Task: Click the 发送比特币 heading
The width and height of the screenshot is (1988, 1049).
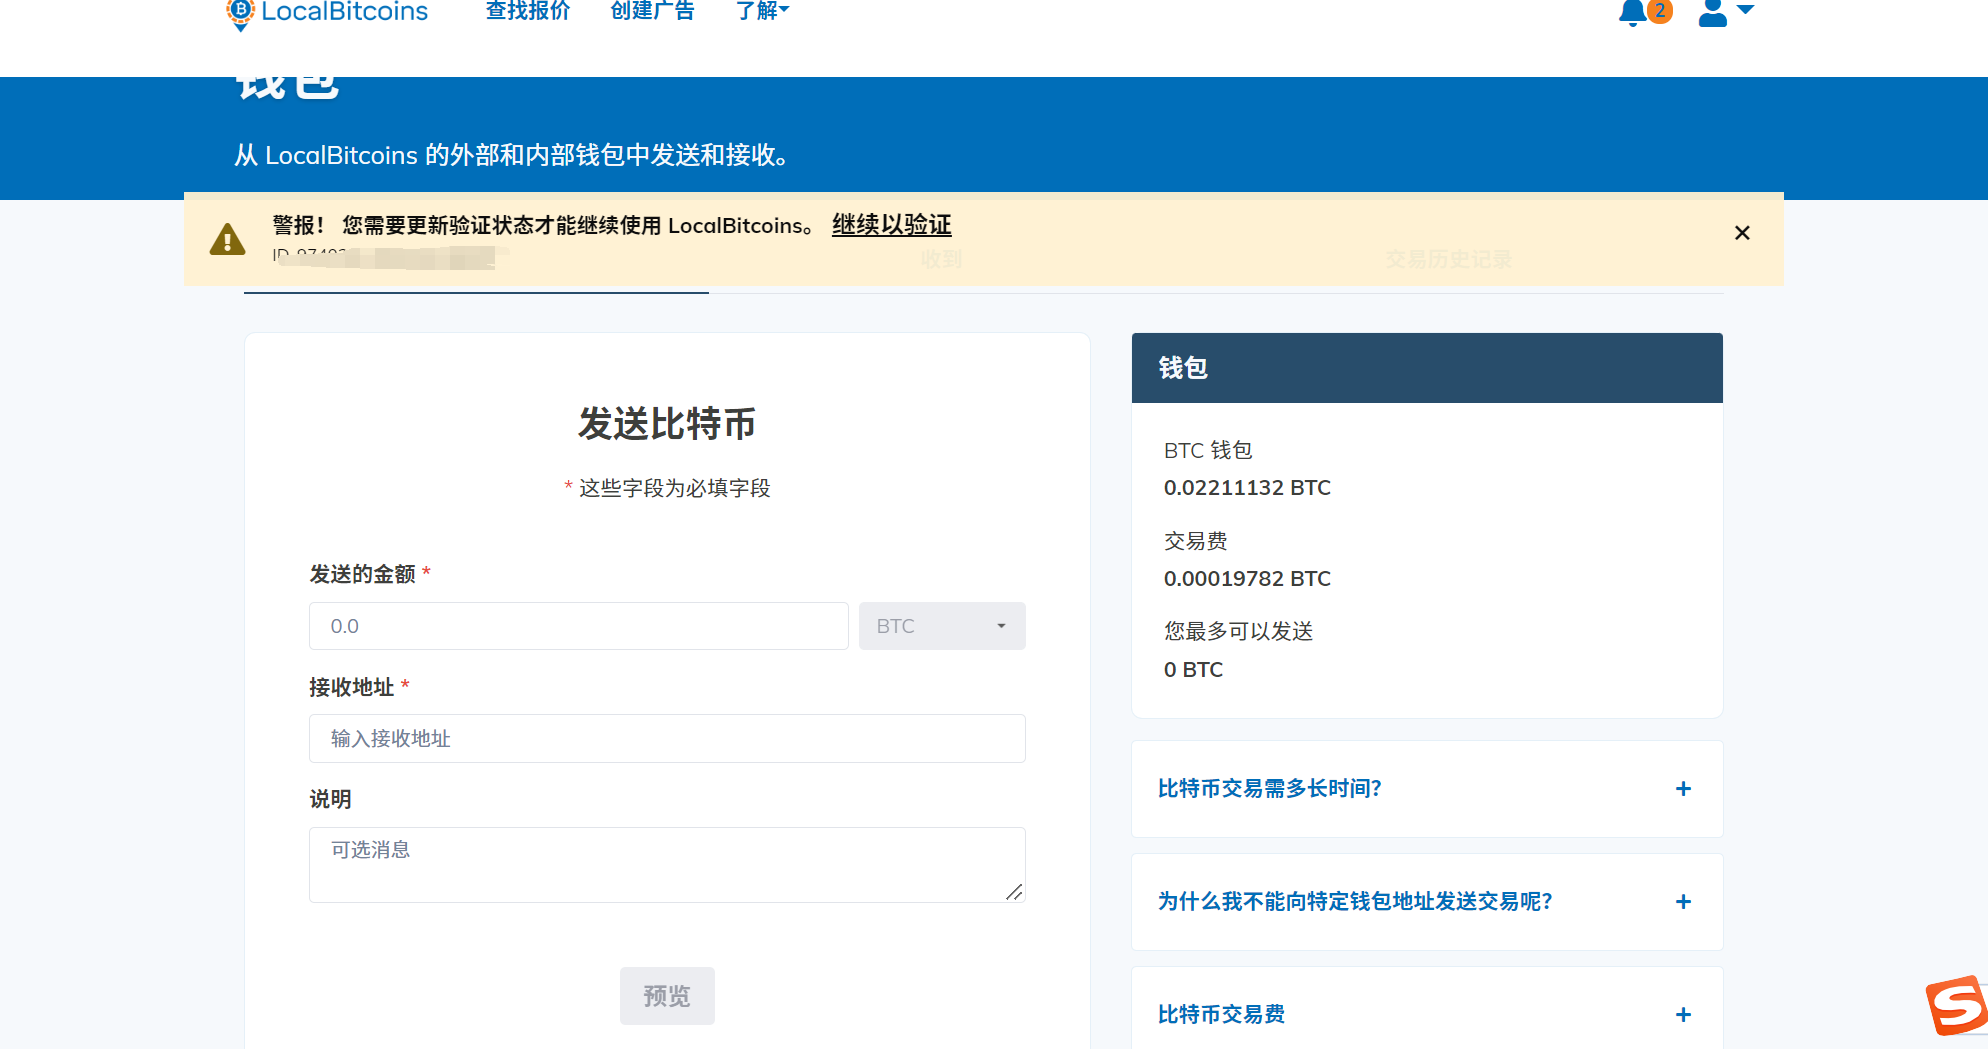Action: (667, 424)
